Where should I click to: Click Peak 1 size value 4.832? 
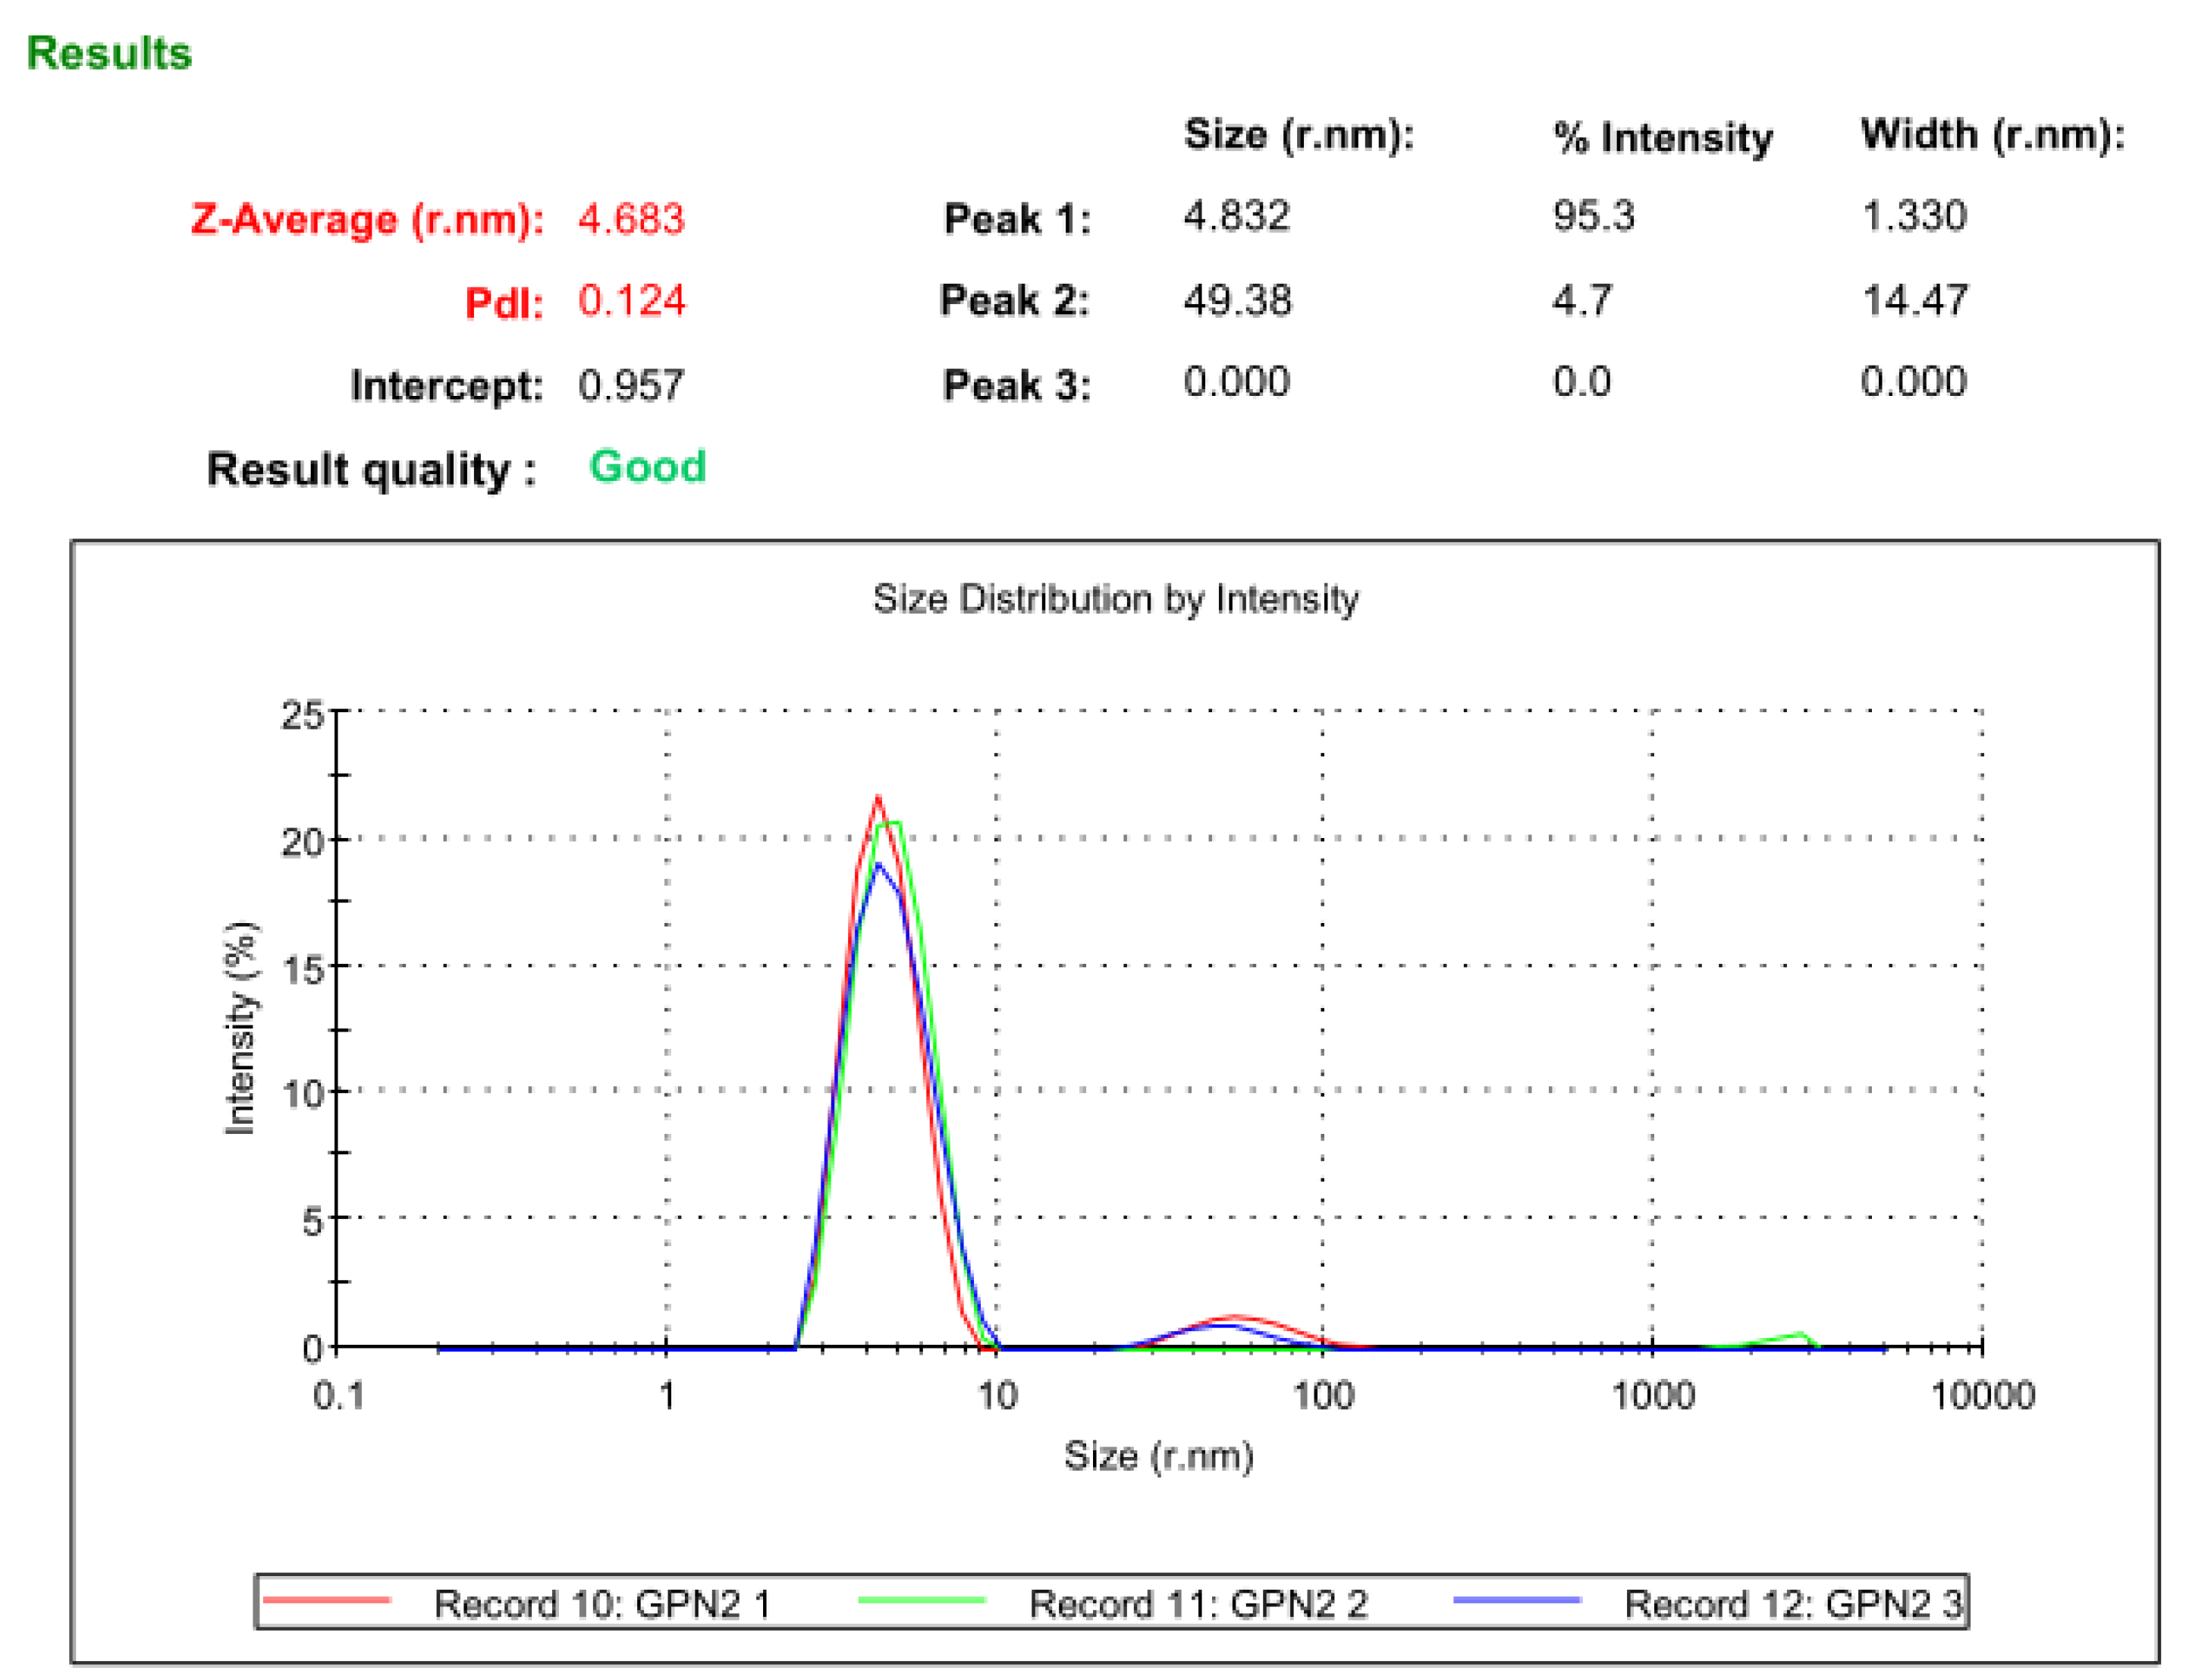[1236, 216]
